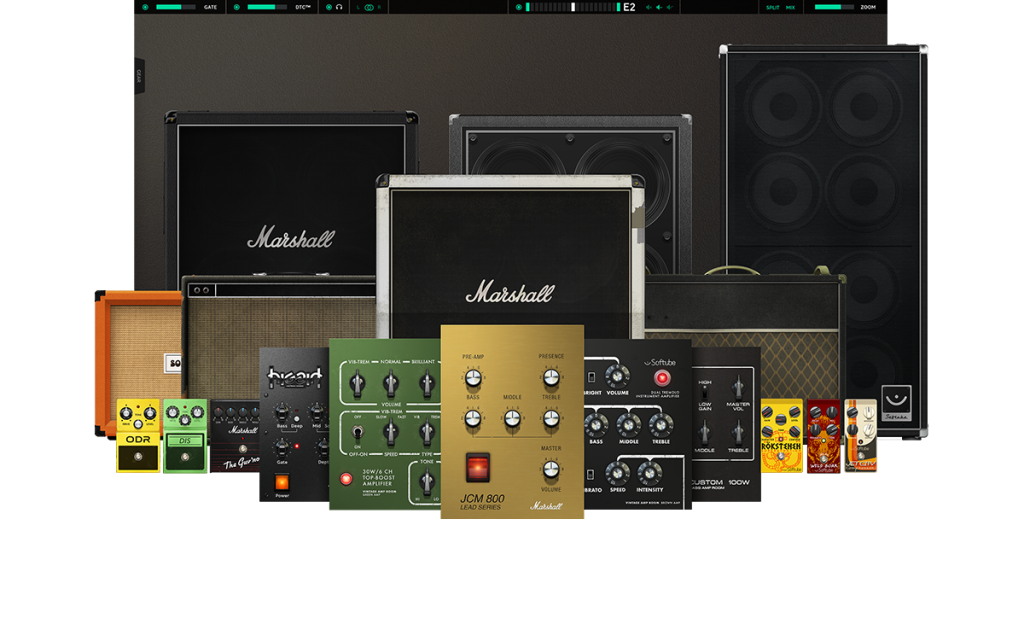
Task: Click the E2 tuner note display
Action: pyautogui.click(x=629, y=7)
